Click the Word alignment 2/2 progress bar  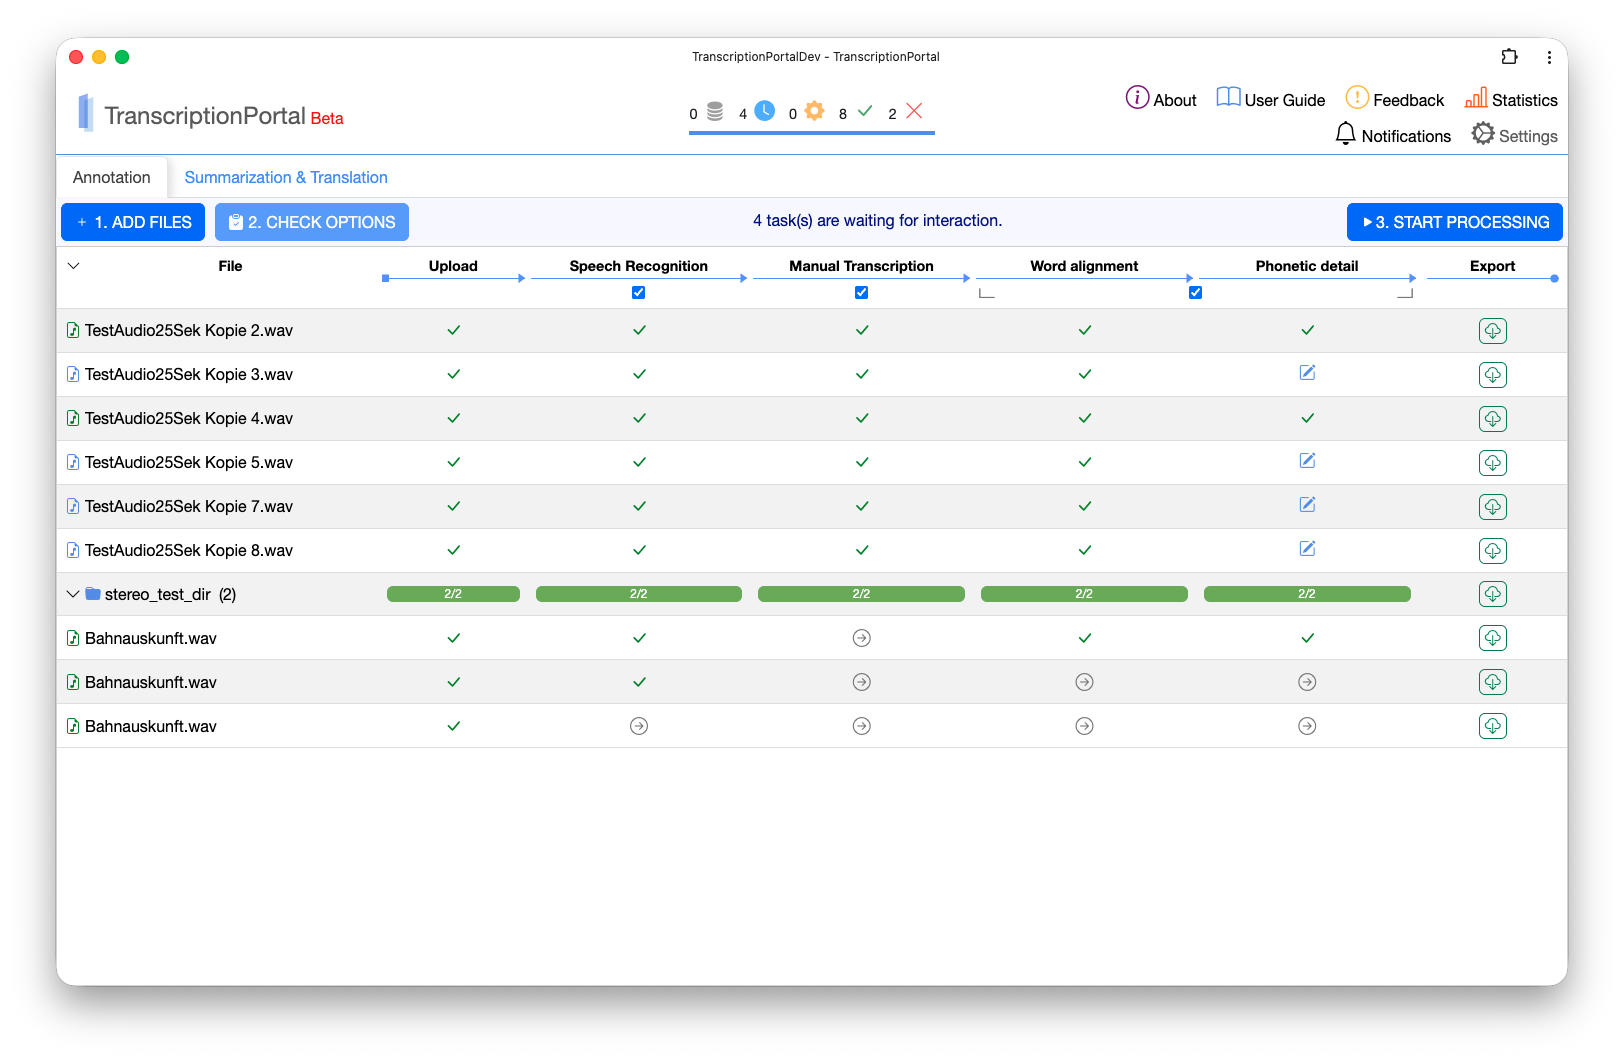[1084, 594]
